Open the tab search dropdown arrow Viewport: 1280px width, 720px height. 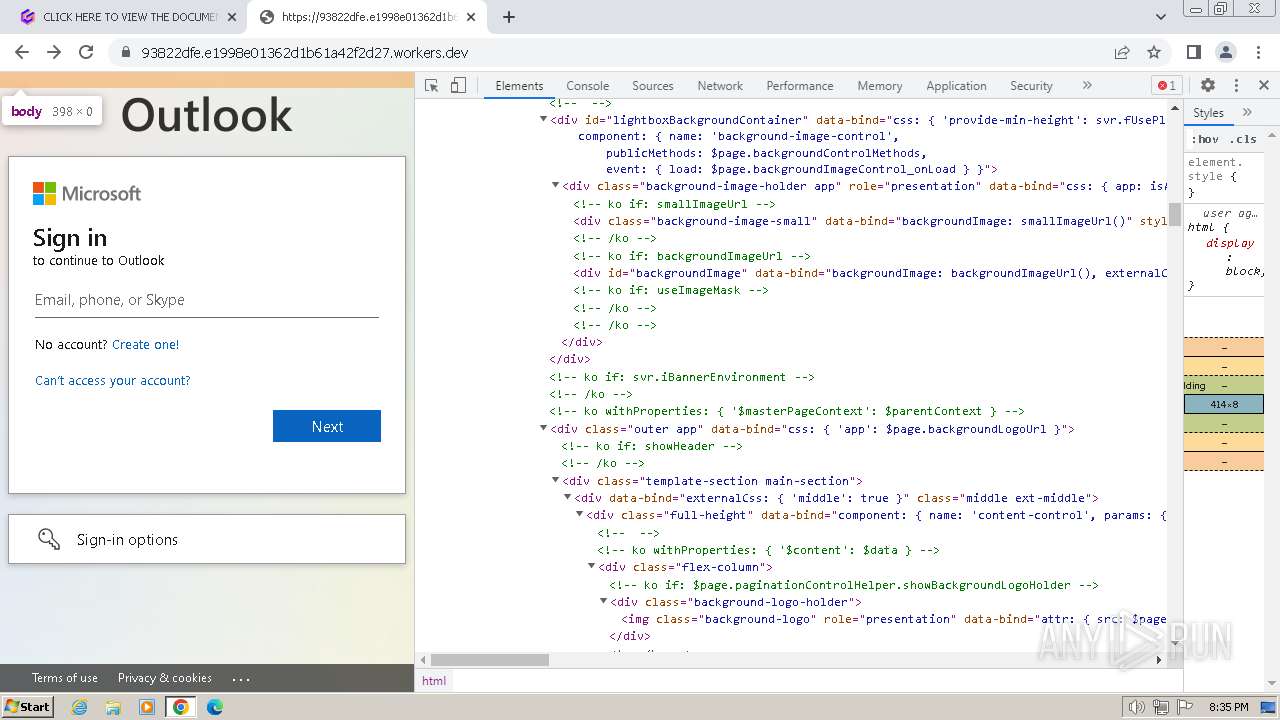(1161, 17)
